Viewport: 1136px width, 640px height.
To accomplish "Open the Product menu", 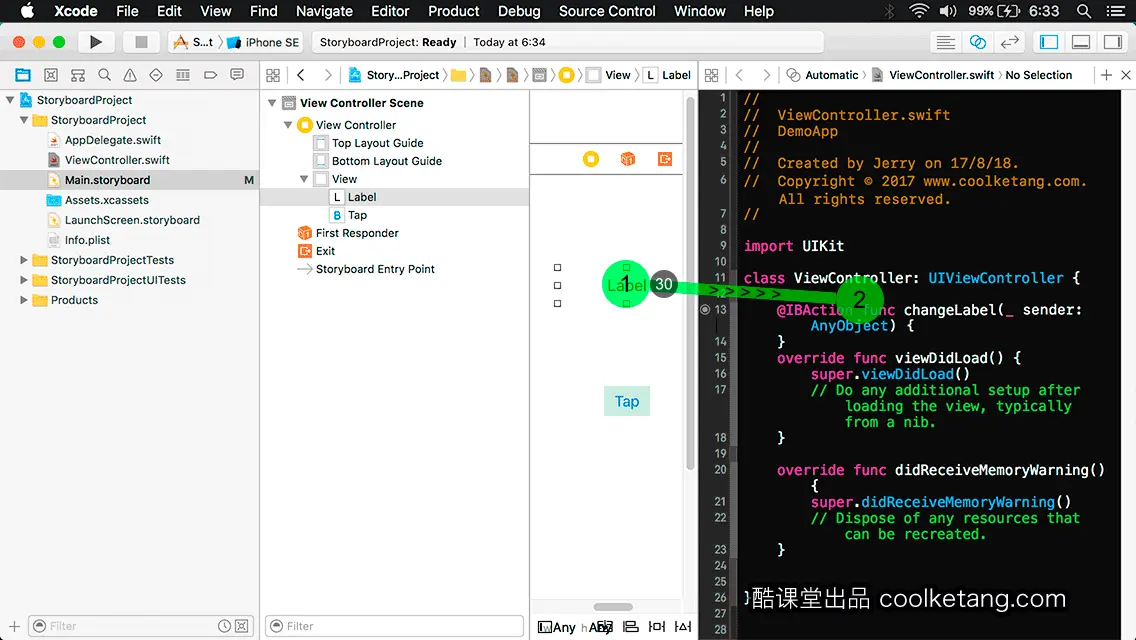I will 454,11.
